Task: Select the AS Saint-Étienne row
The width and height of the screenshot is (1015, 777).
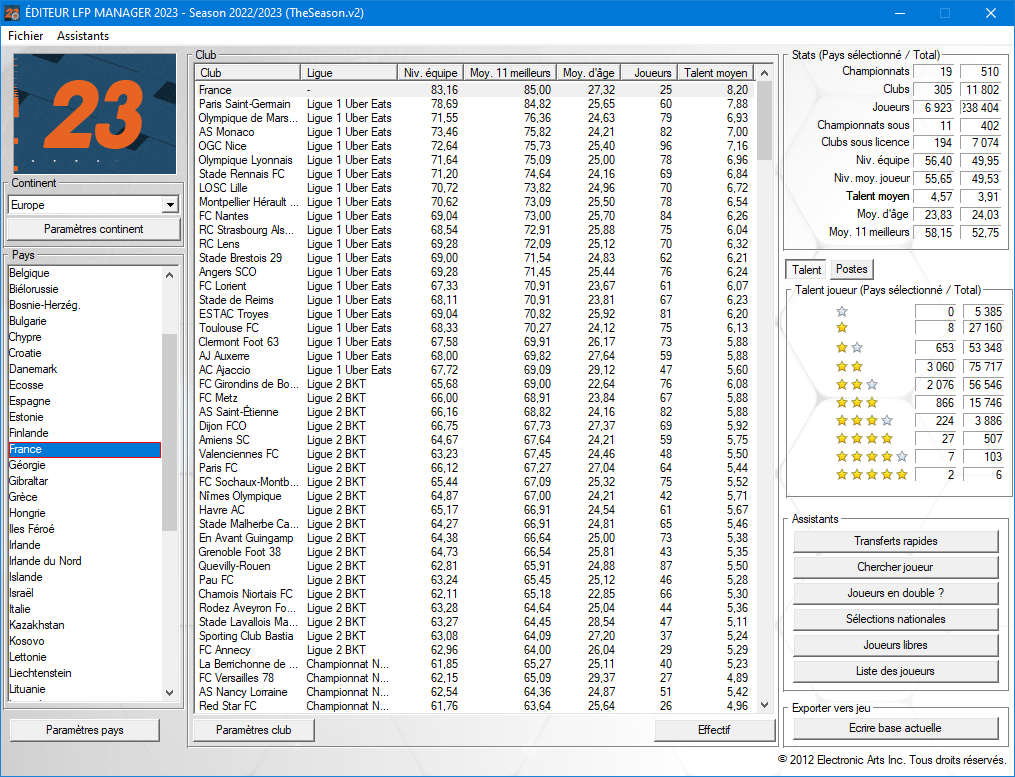Action: (475, 412)
